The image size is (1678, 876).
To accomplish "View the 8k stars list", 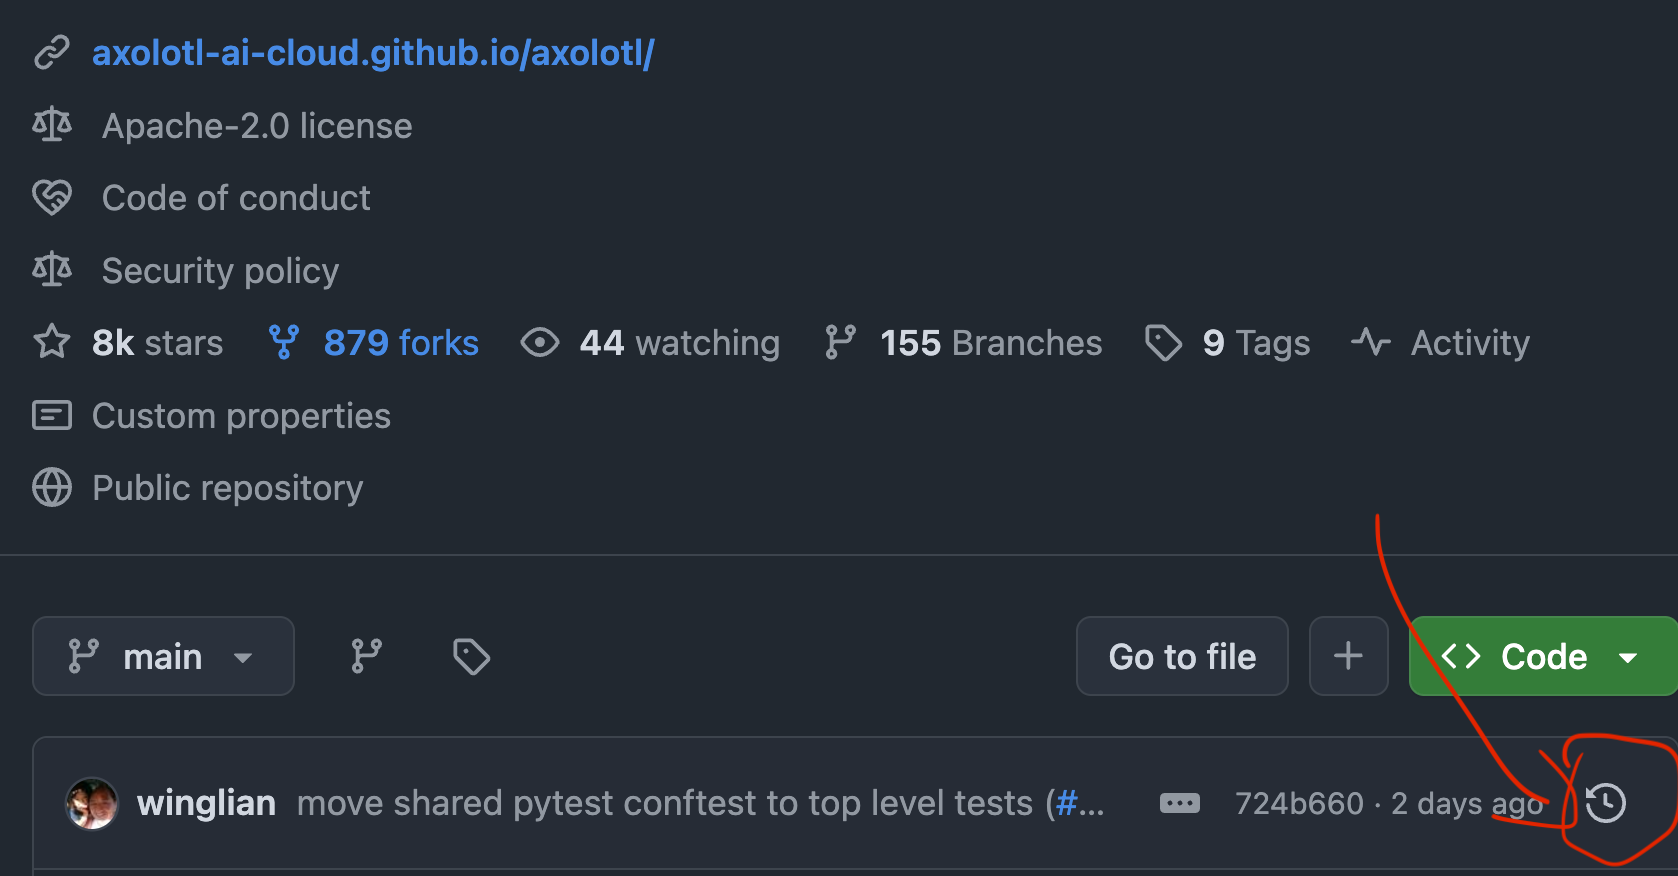I will (157, 343).
